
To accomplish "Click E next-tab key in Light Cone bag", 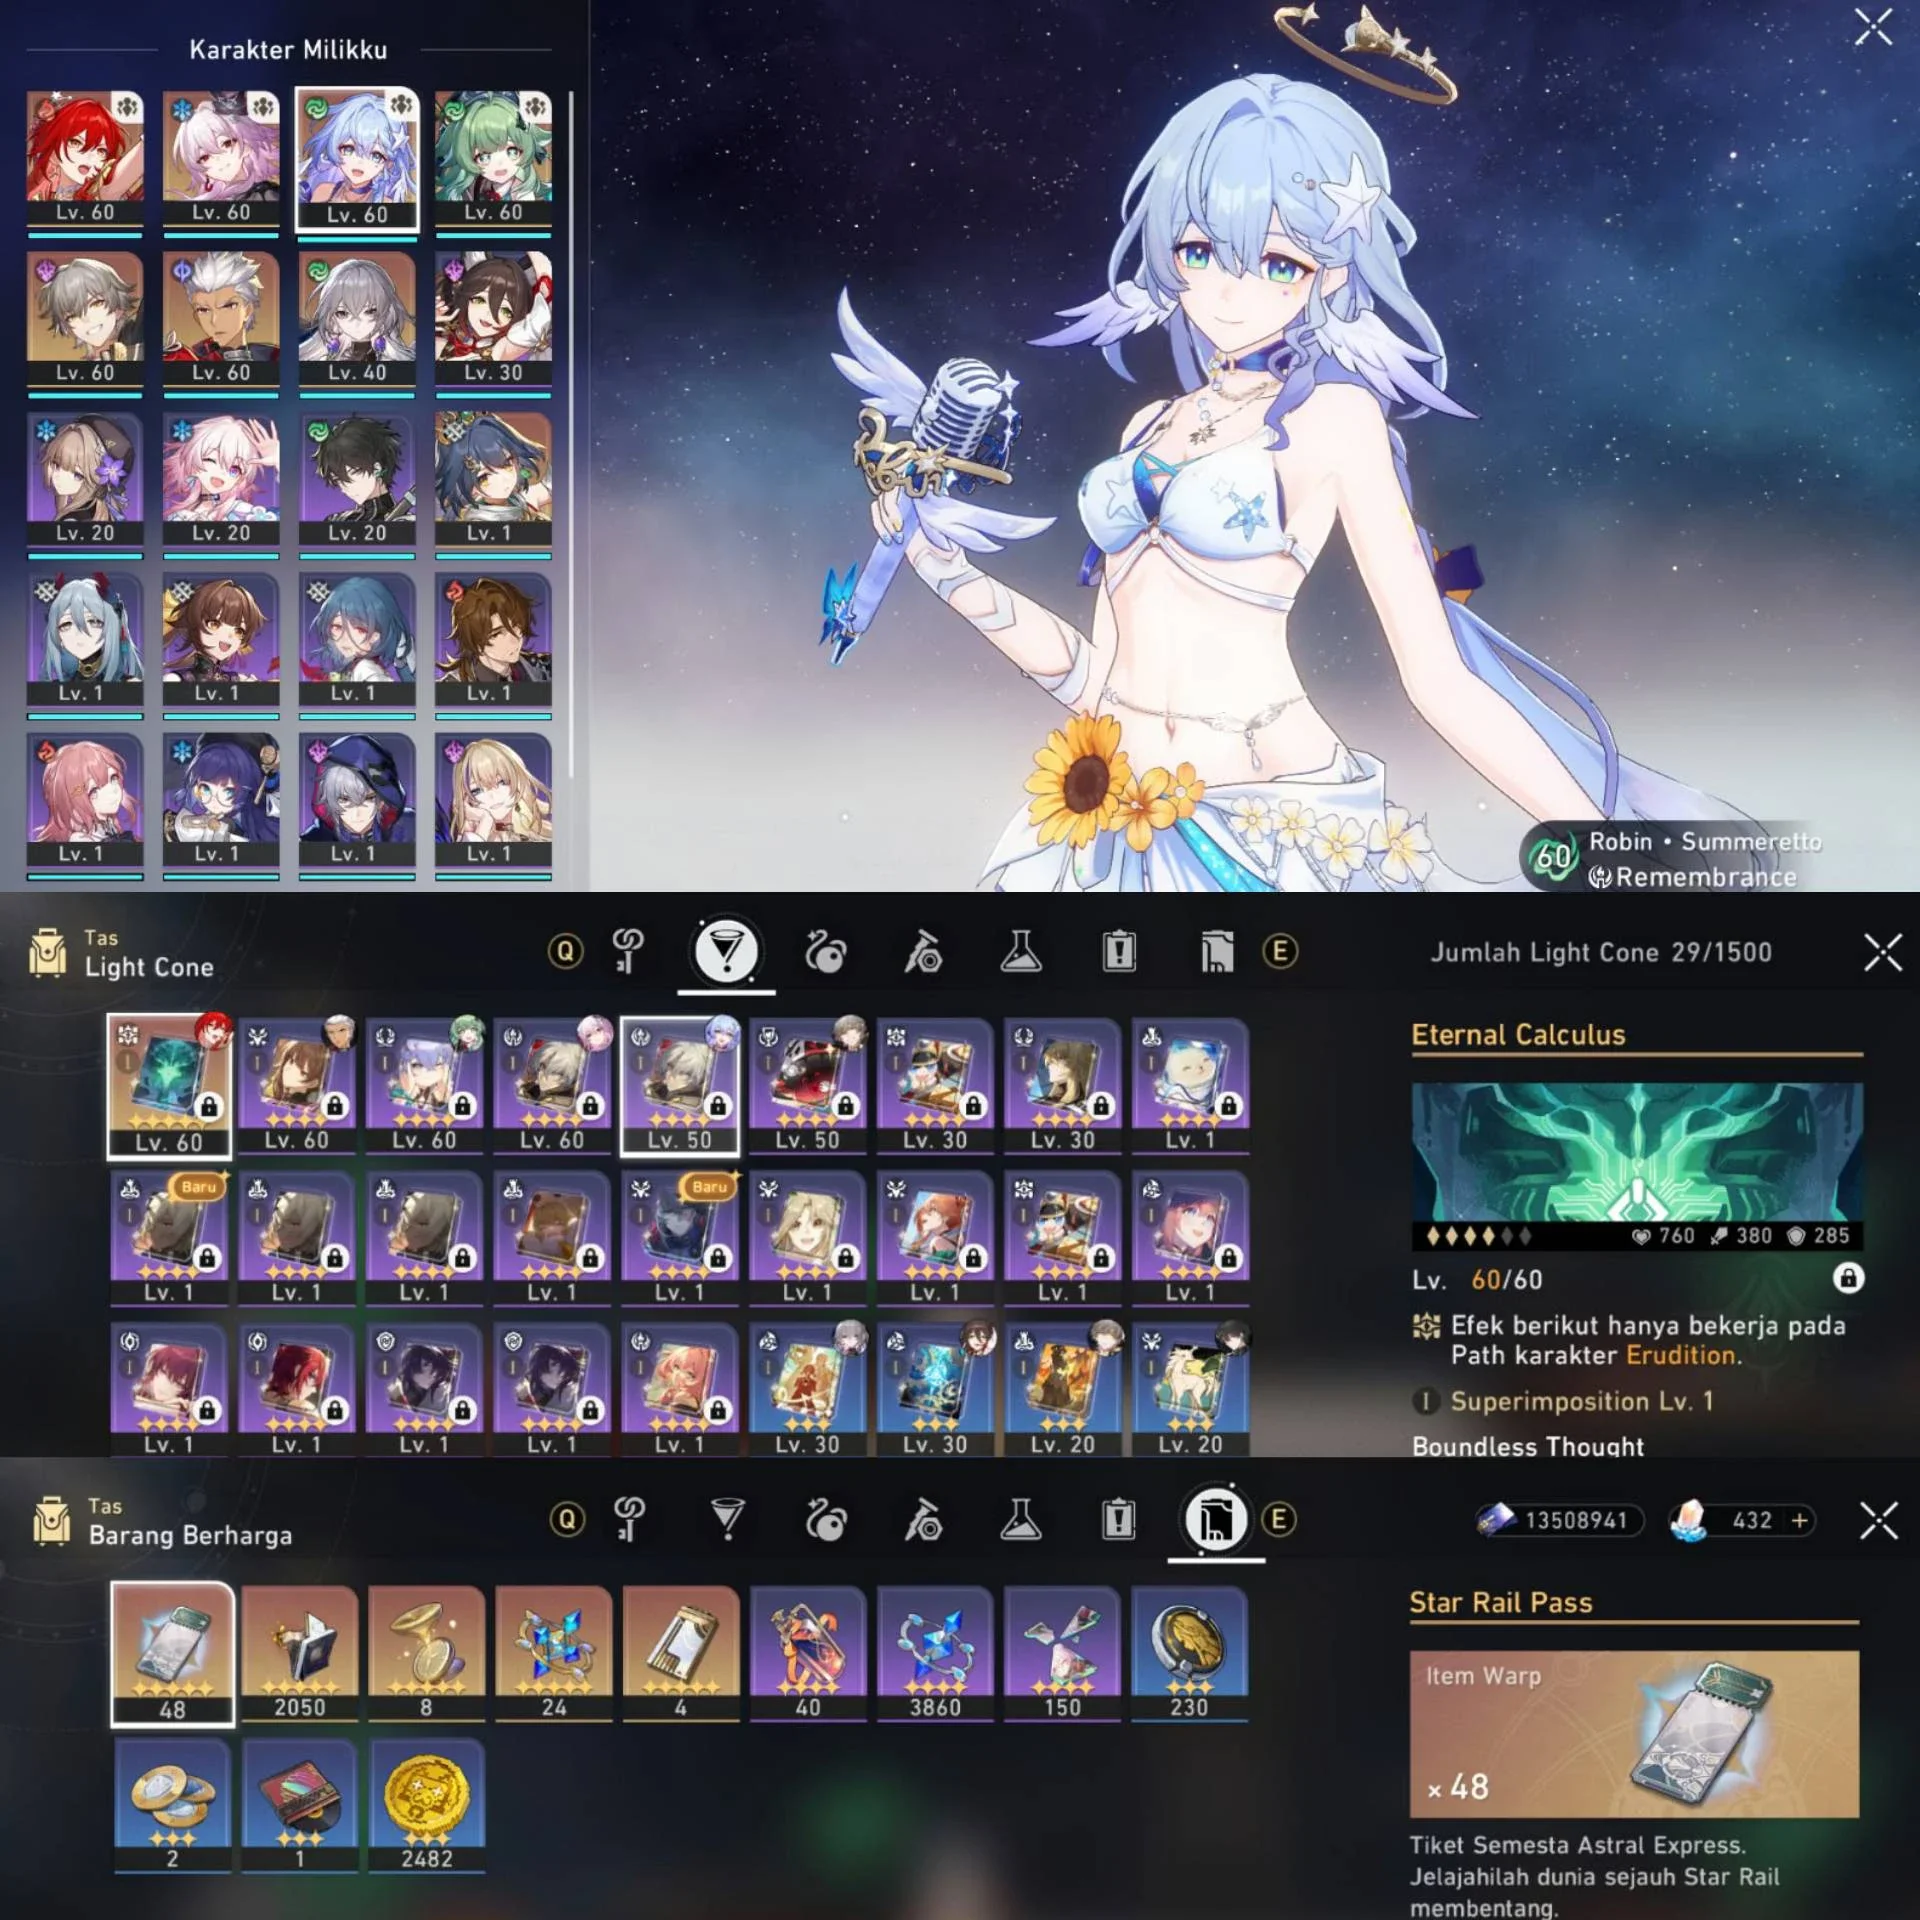I will [1280, 951].
